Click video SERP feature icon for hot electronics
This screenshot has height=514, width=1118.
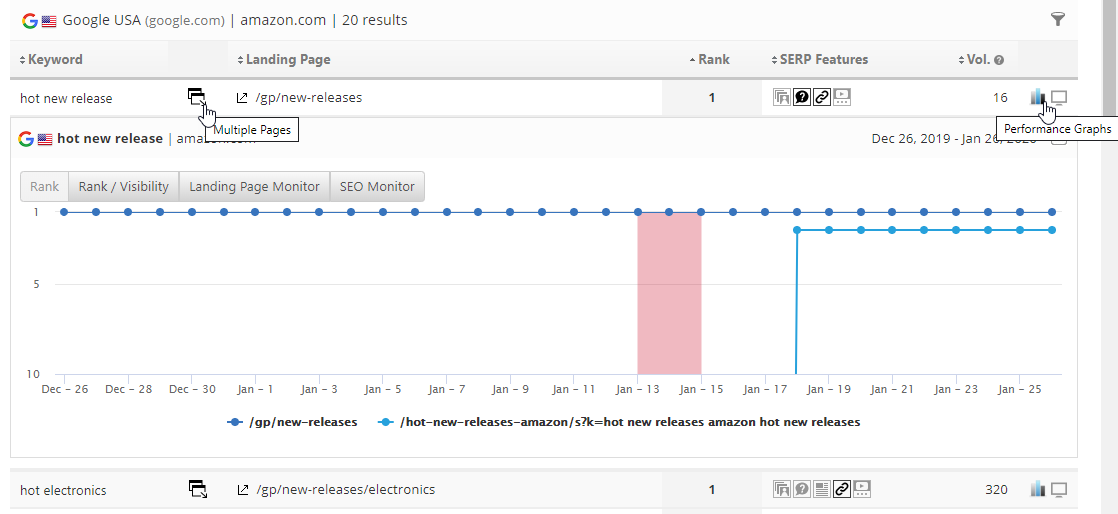tap(862, 489)
